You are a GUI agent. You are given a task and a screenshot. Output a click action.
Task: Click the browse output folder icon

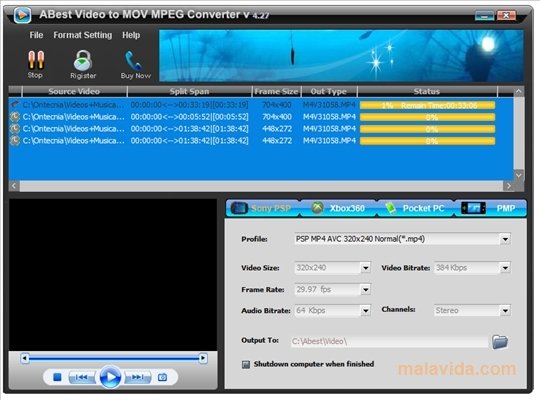[500, 341]
